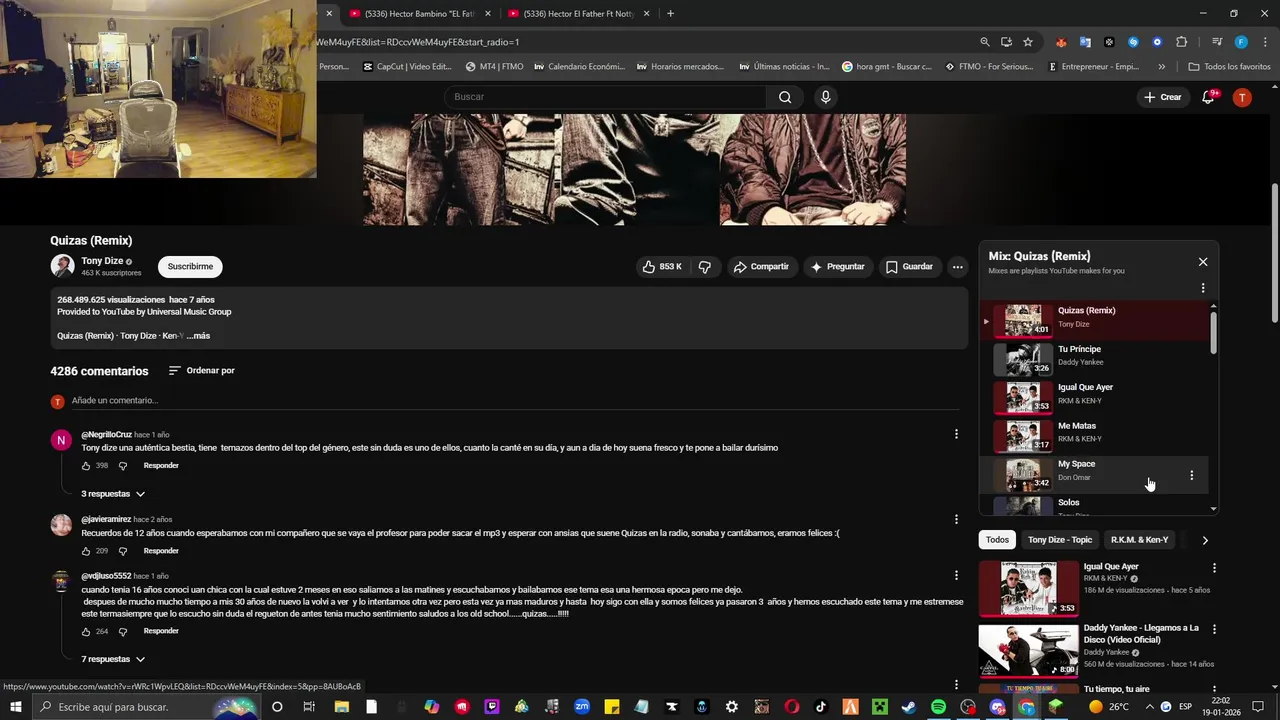Show more bookmarks with double chevron
The width and height of the screenshot is (1280, 720).
(1161, 67)
